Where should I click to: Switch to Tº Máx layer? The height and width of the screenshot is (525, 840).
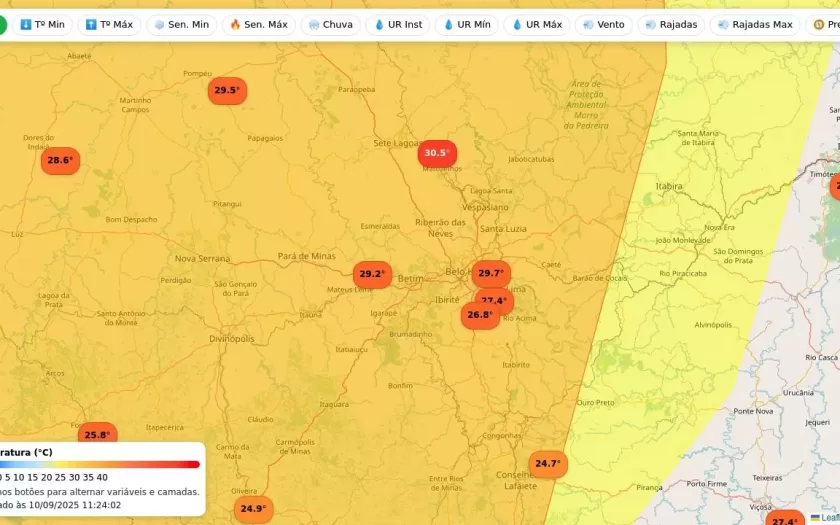click(x=109, y=24)
